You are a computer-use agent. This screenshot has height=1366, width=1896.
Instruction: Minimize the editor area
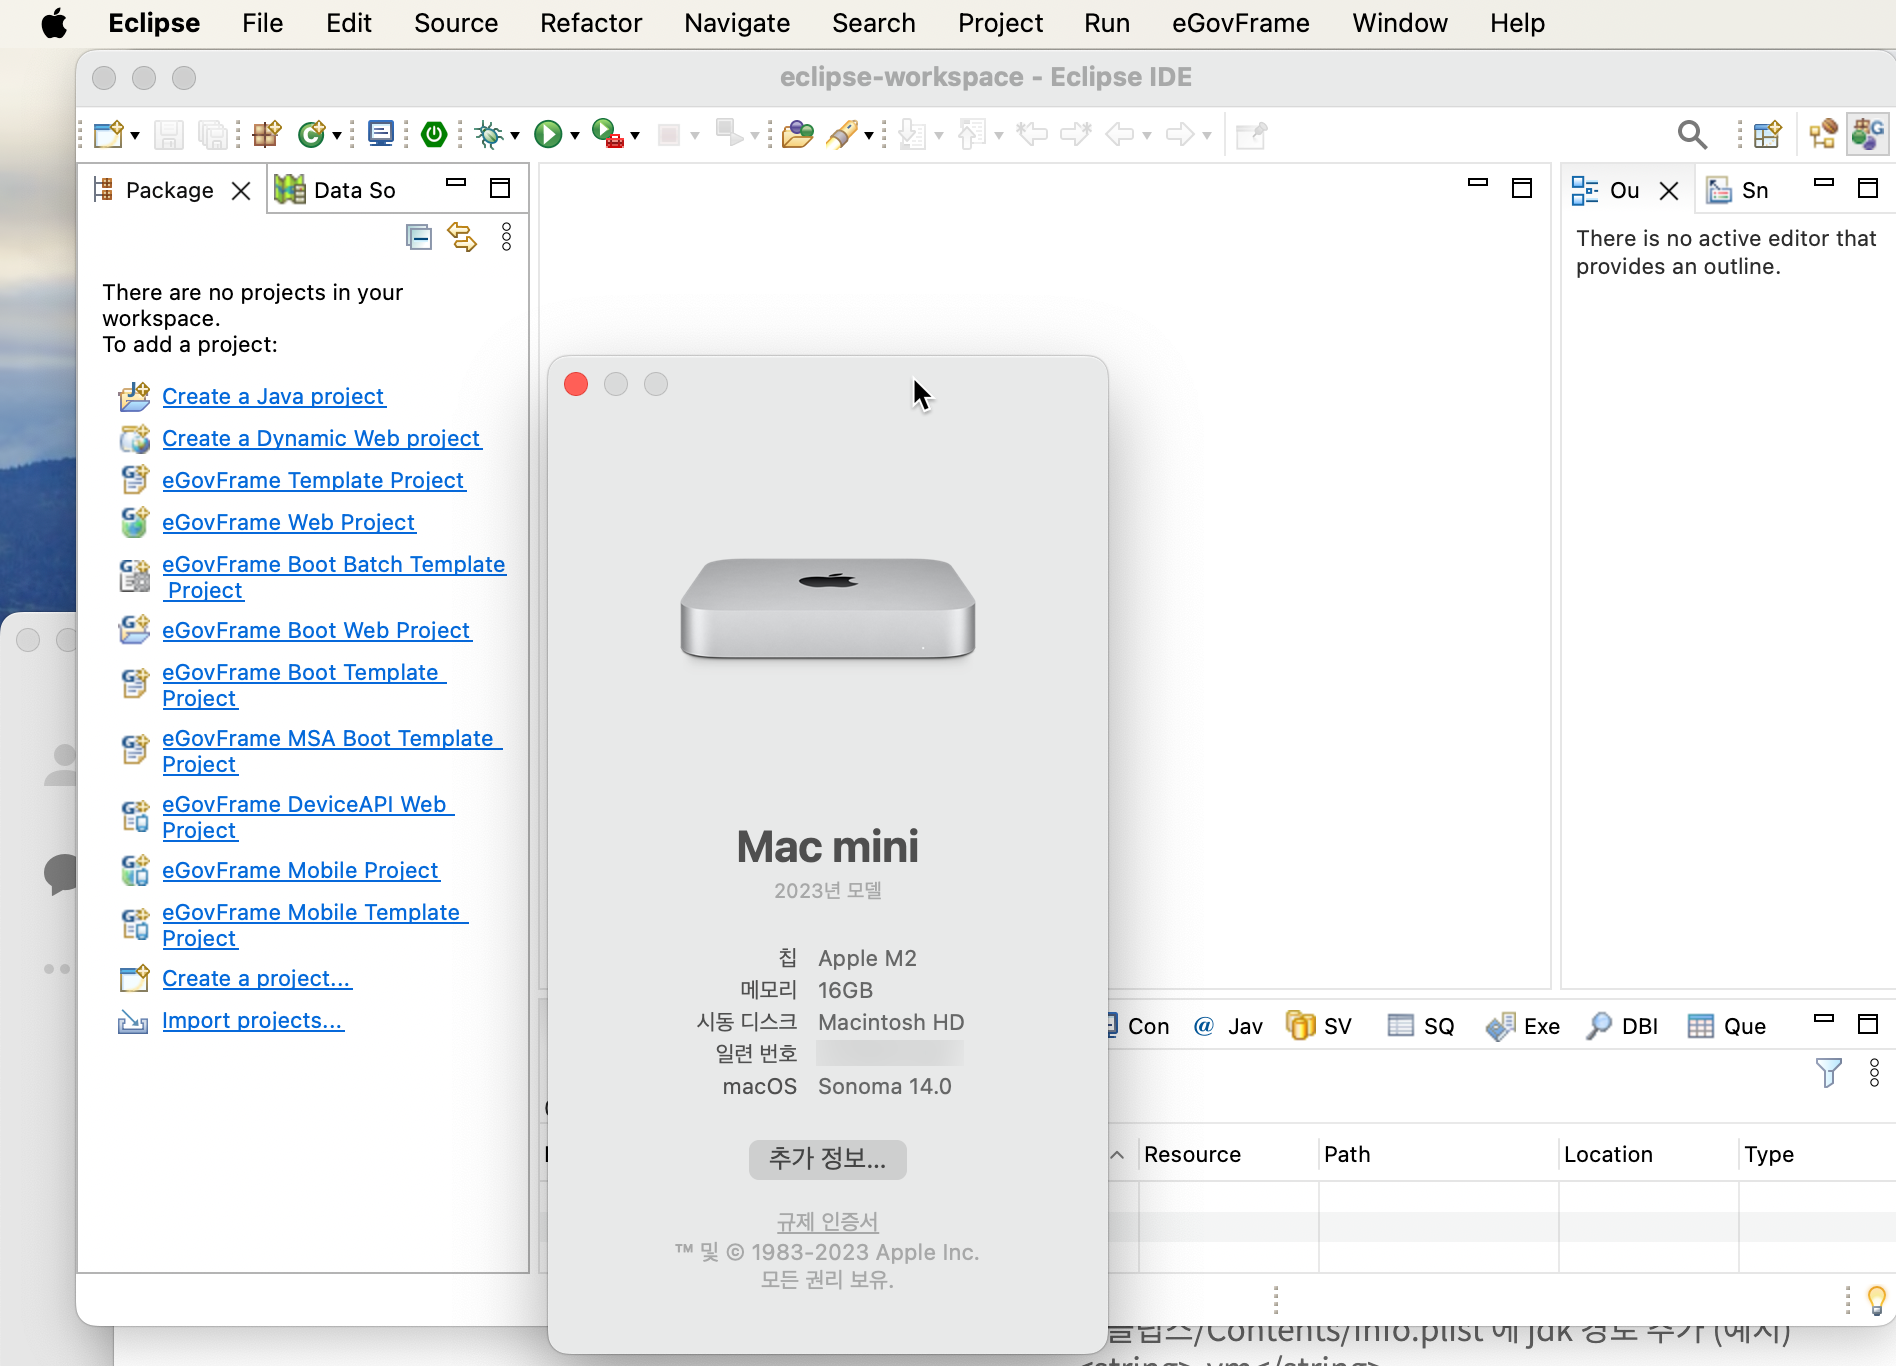[1478, 183]
